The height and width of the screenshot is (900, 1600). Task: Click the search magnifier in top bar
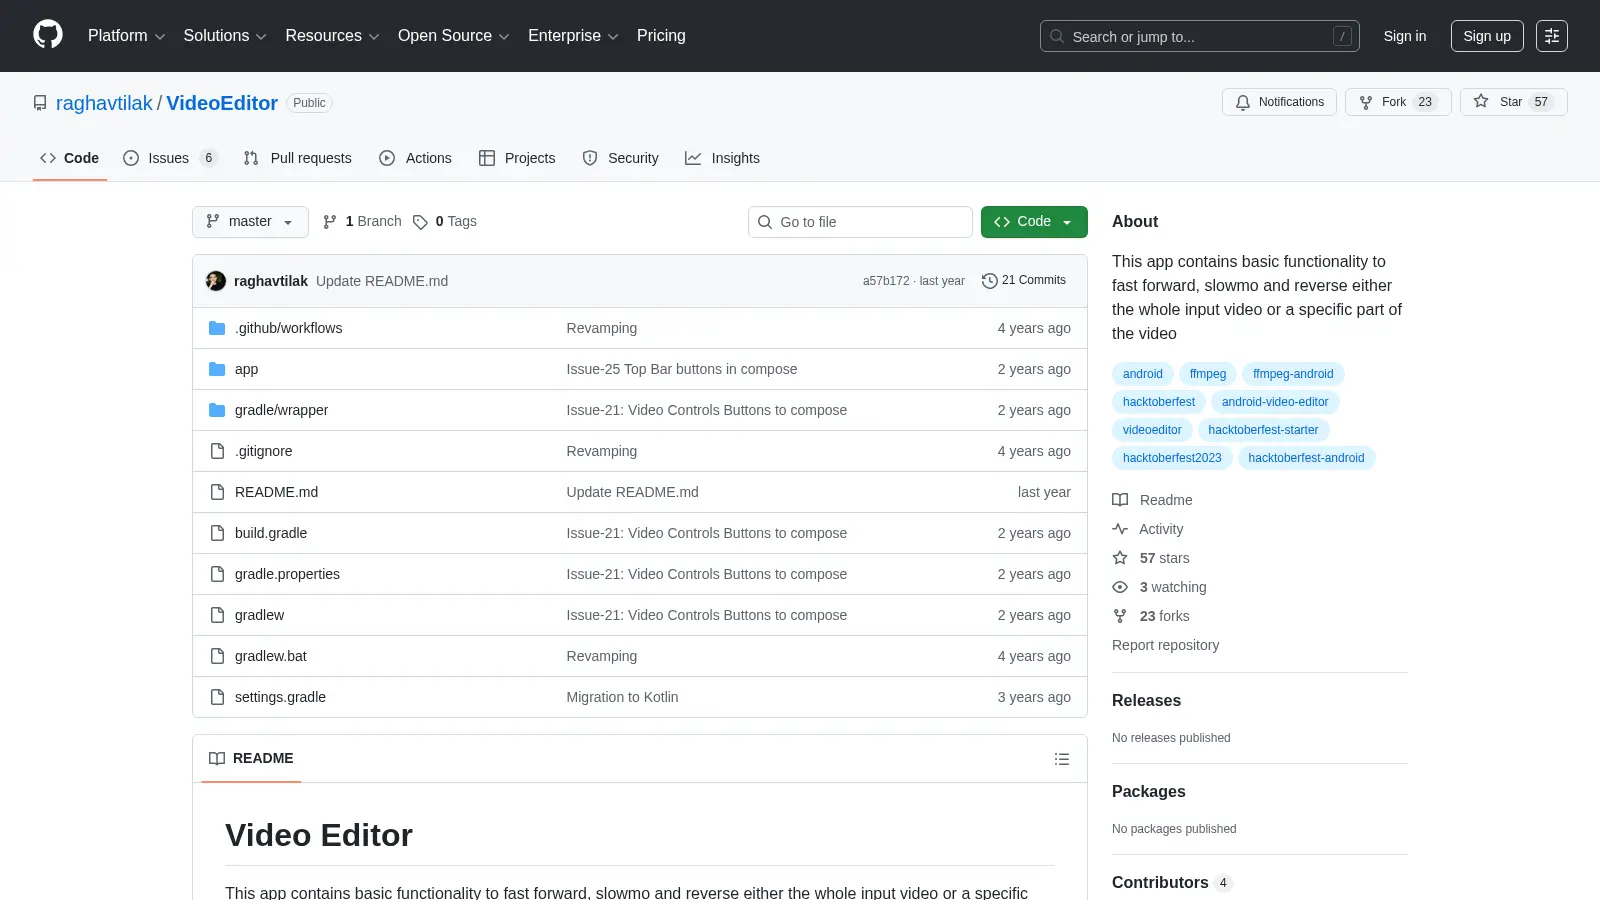1057,36
